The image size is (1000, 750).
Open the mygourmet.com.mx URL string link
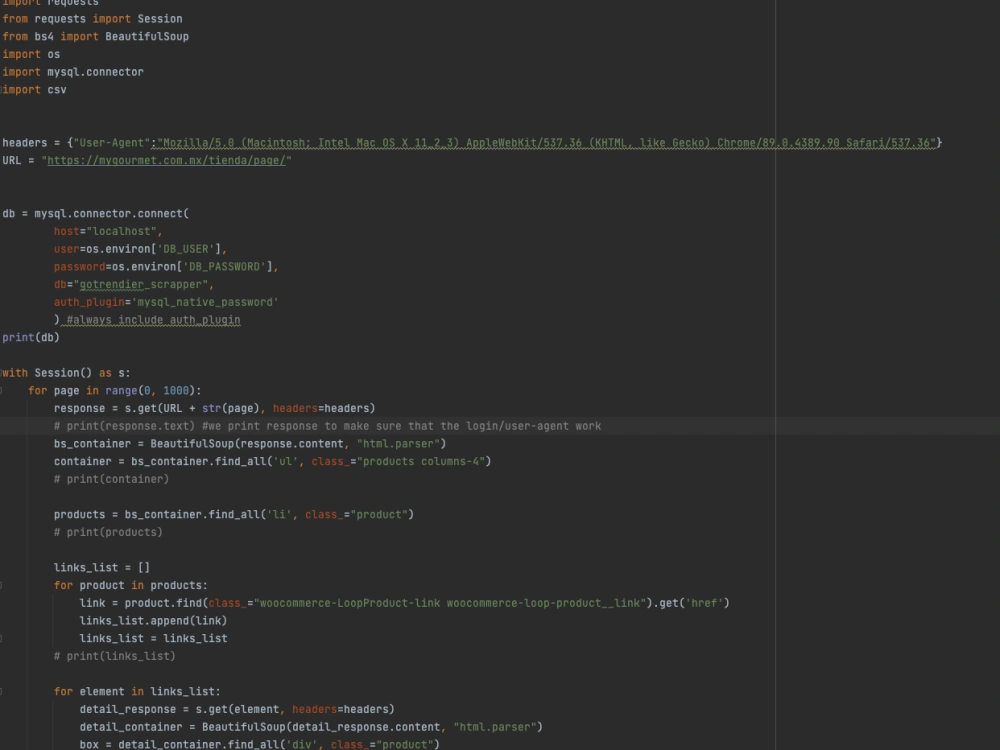point(166,160)
